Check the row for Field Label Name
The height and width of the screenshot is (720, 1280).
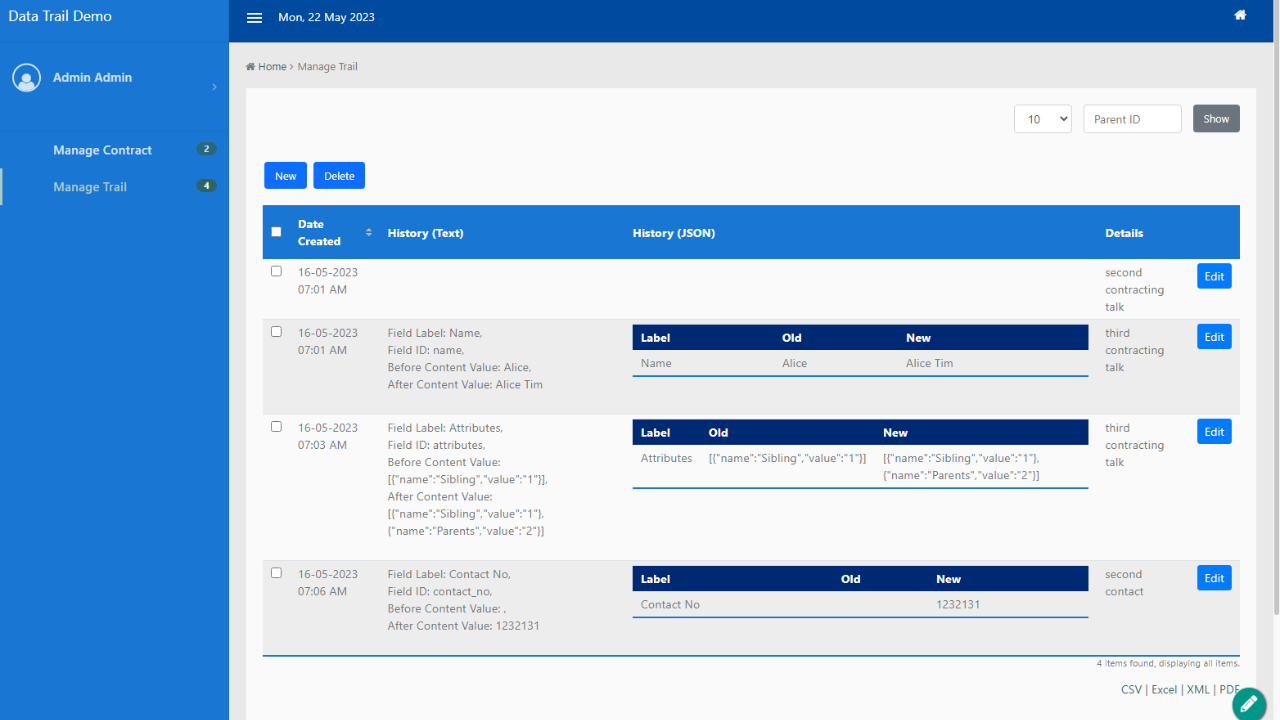[x=276, y=332]
